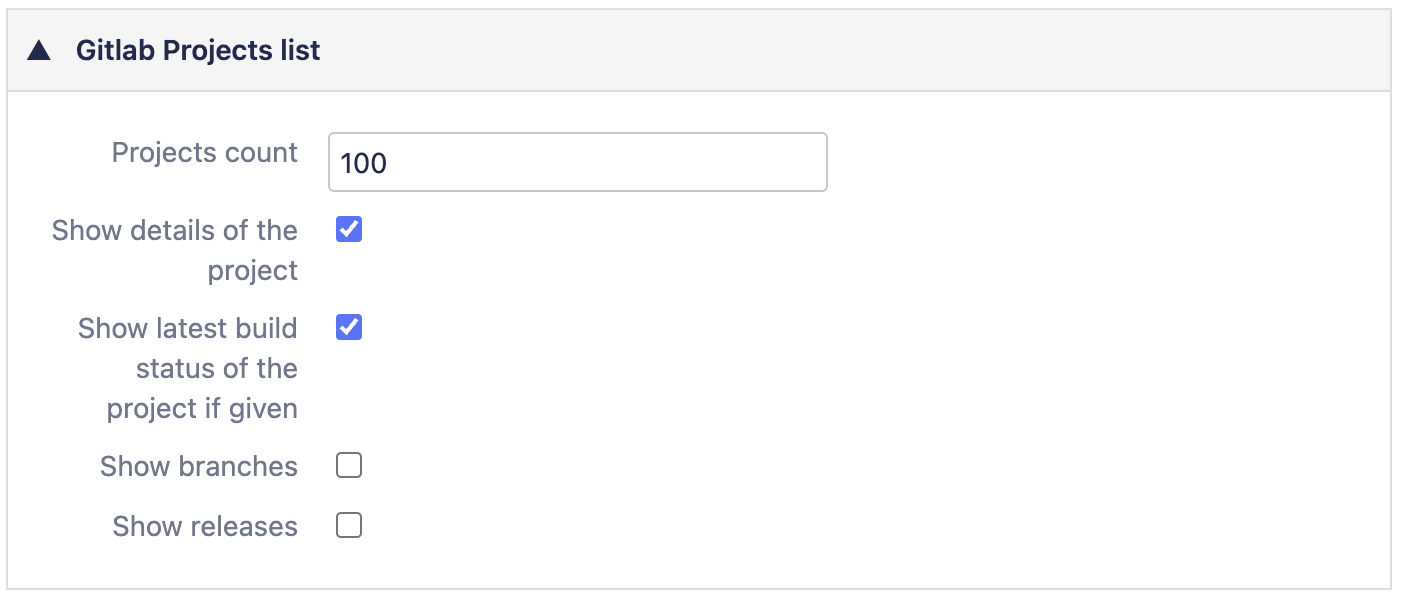
Task: Enable the Show branches checkbox
Action: (x=349, y=466)
